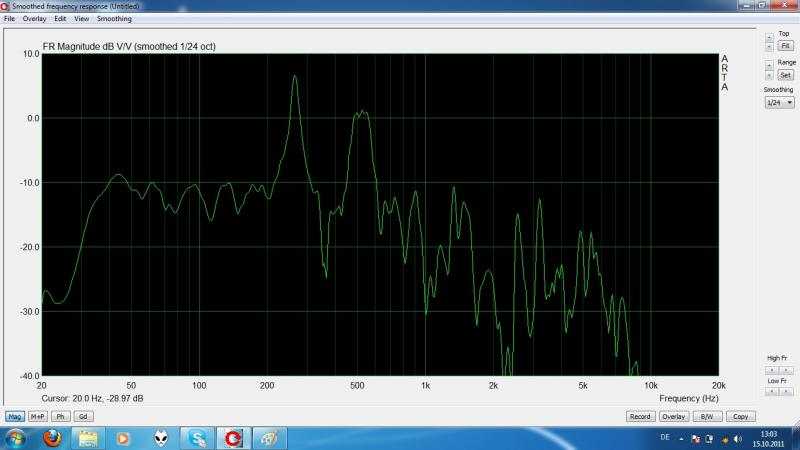Viewport: 800px width, 450px height.
Task: Click the Low Fr left arrow
Action: 771,391
